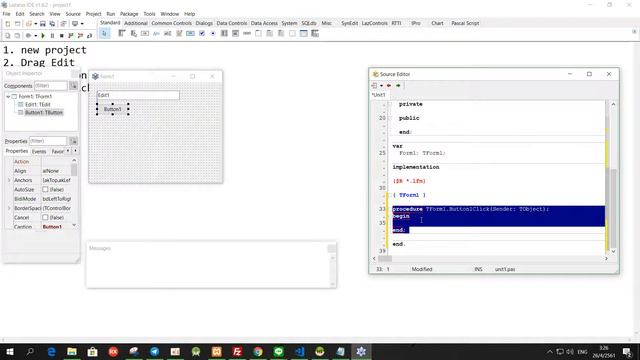Click the Stop debug icon
This screenshot has height=360, width=640.
click(x=62, y=36)
